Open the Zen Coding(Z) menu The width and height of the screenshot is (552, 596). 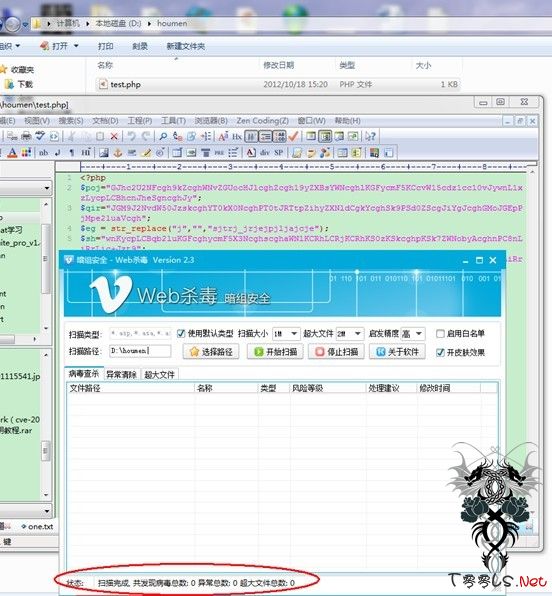coord(263,120)
